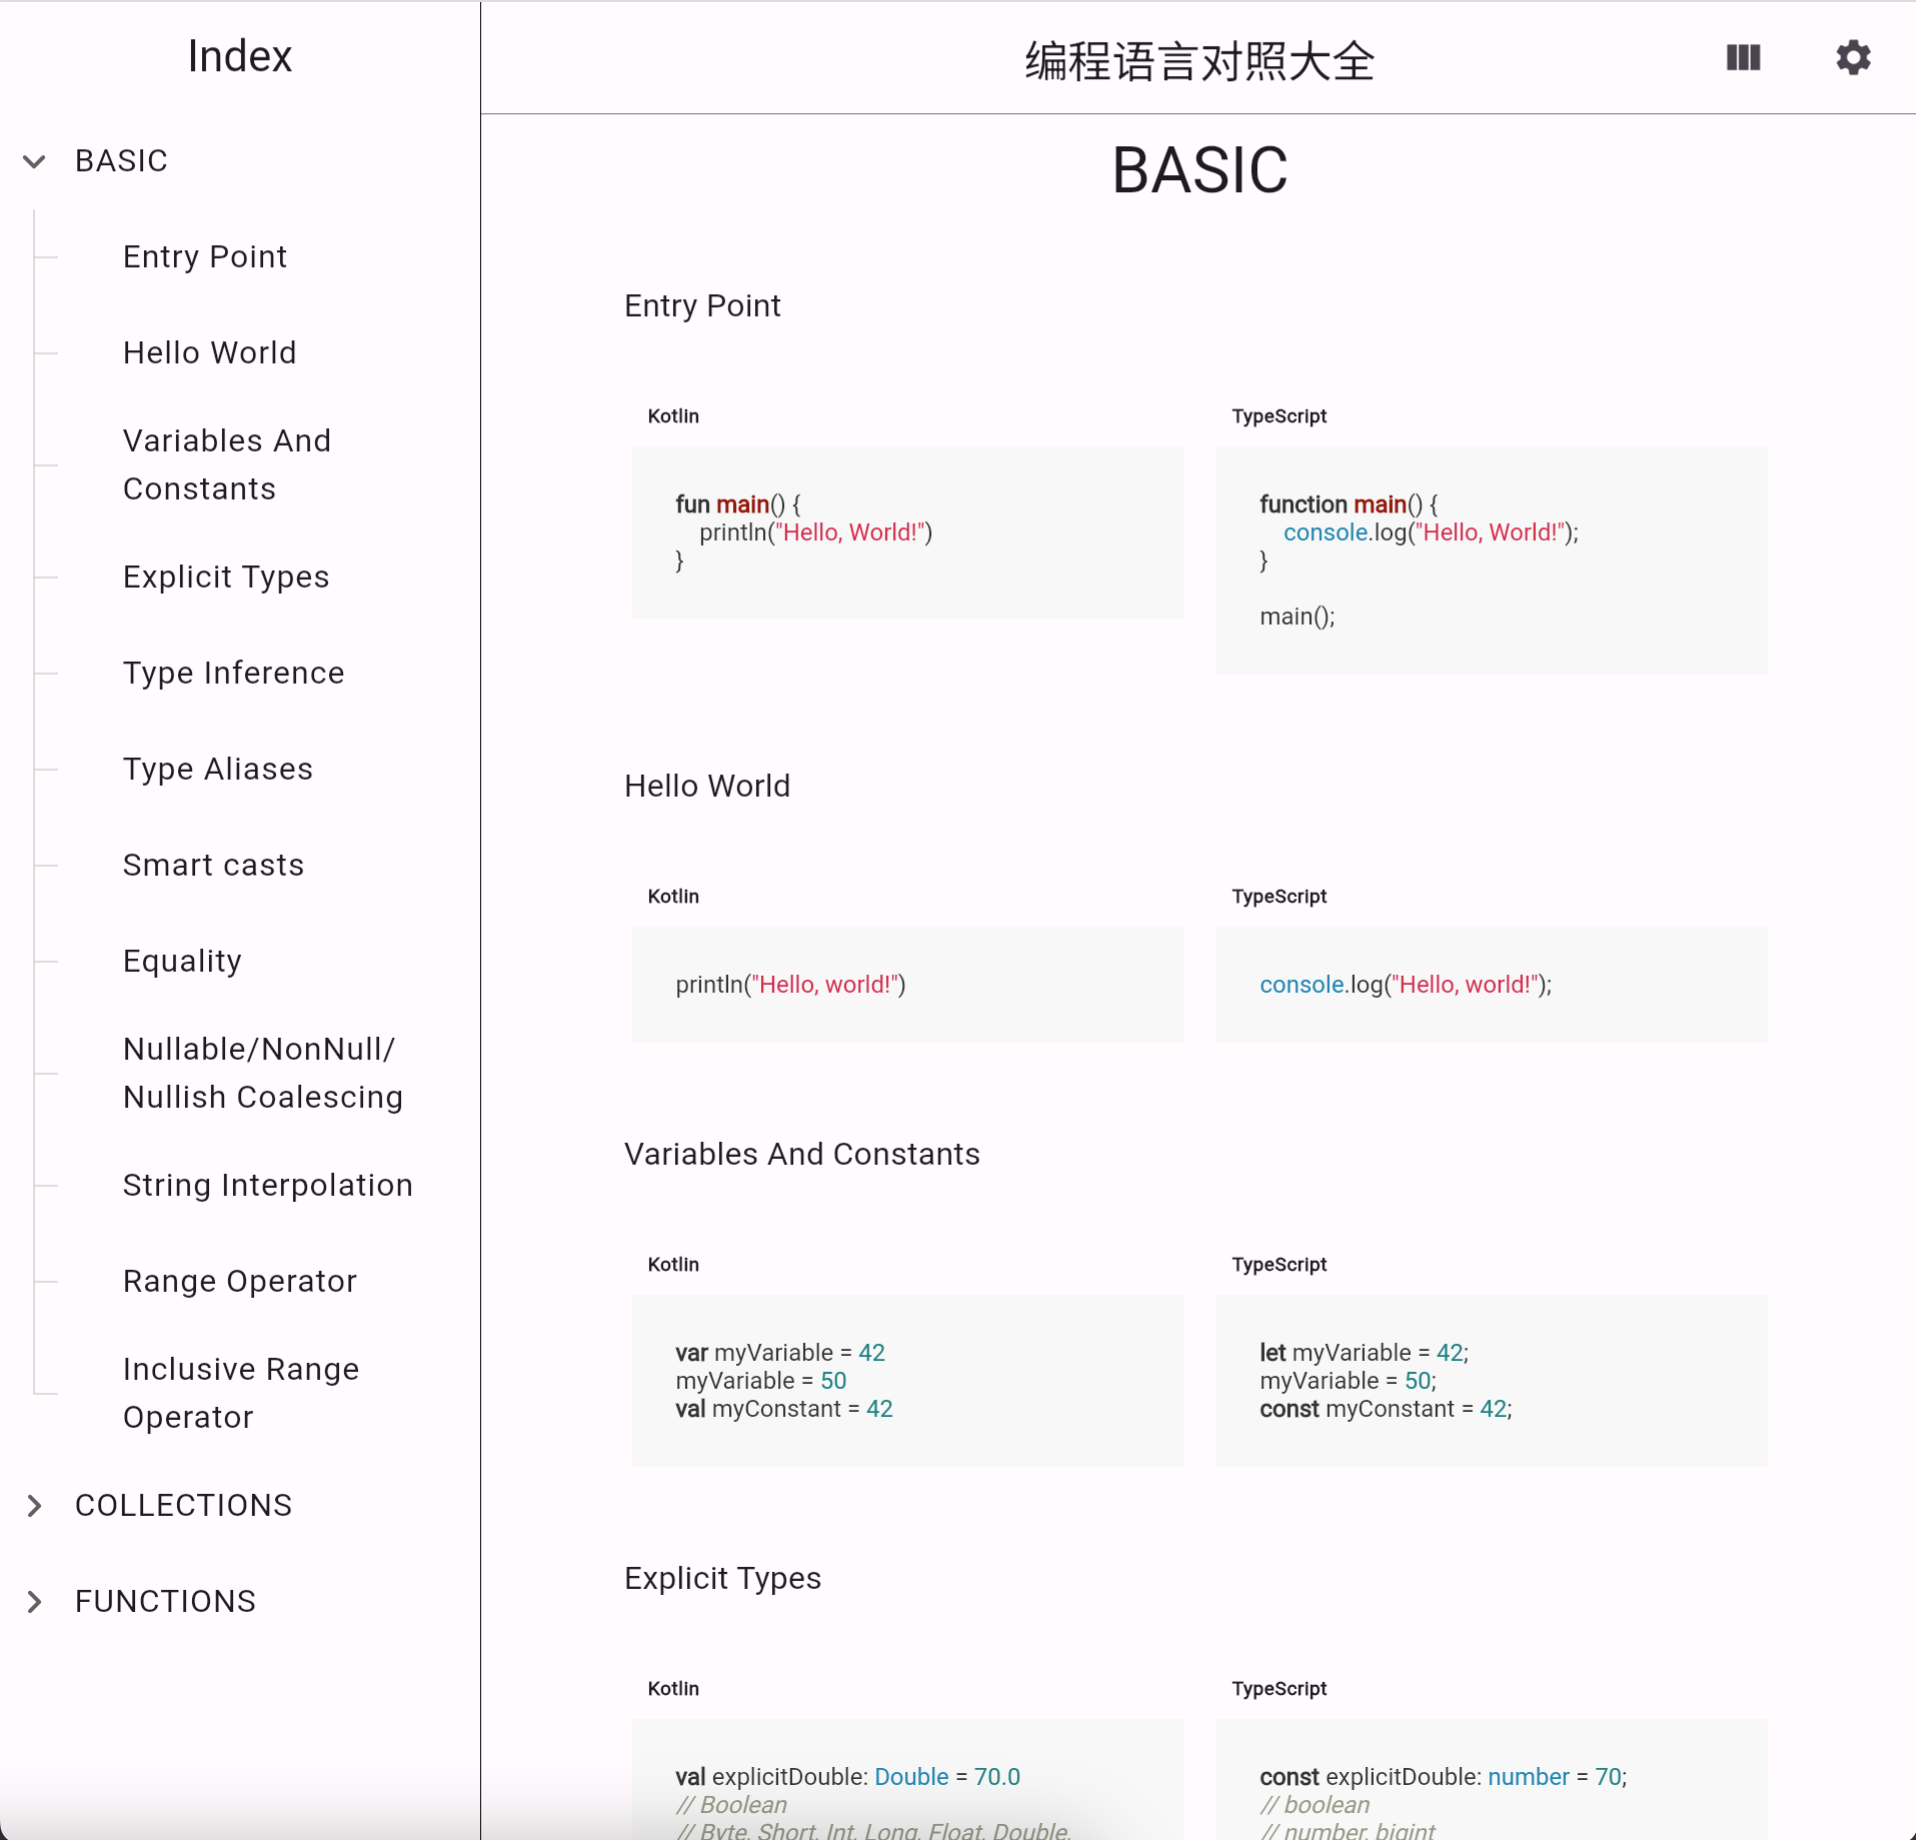Click TypeScript const explicitDouble code line

pos(1443,1777)
